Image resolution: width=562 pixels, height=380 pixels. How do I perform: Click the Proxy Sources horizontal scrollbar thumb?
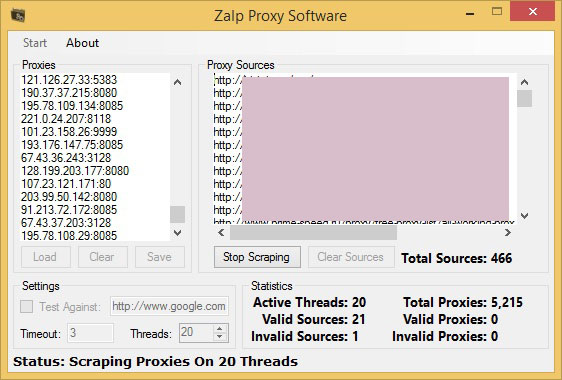(x=313, y=233)
